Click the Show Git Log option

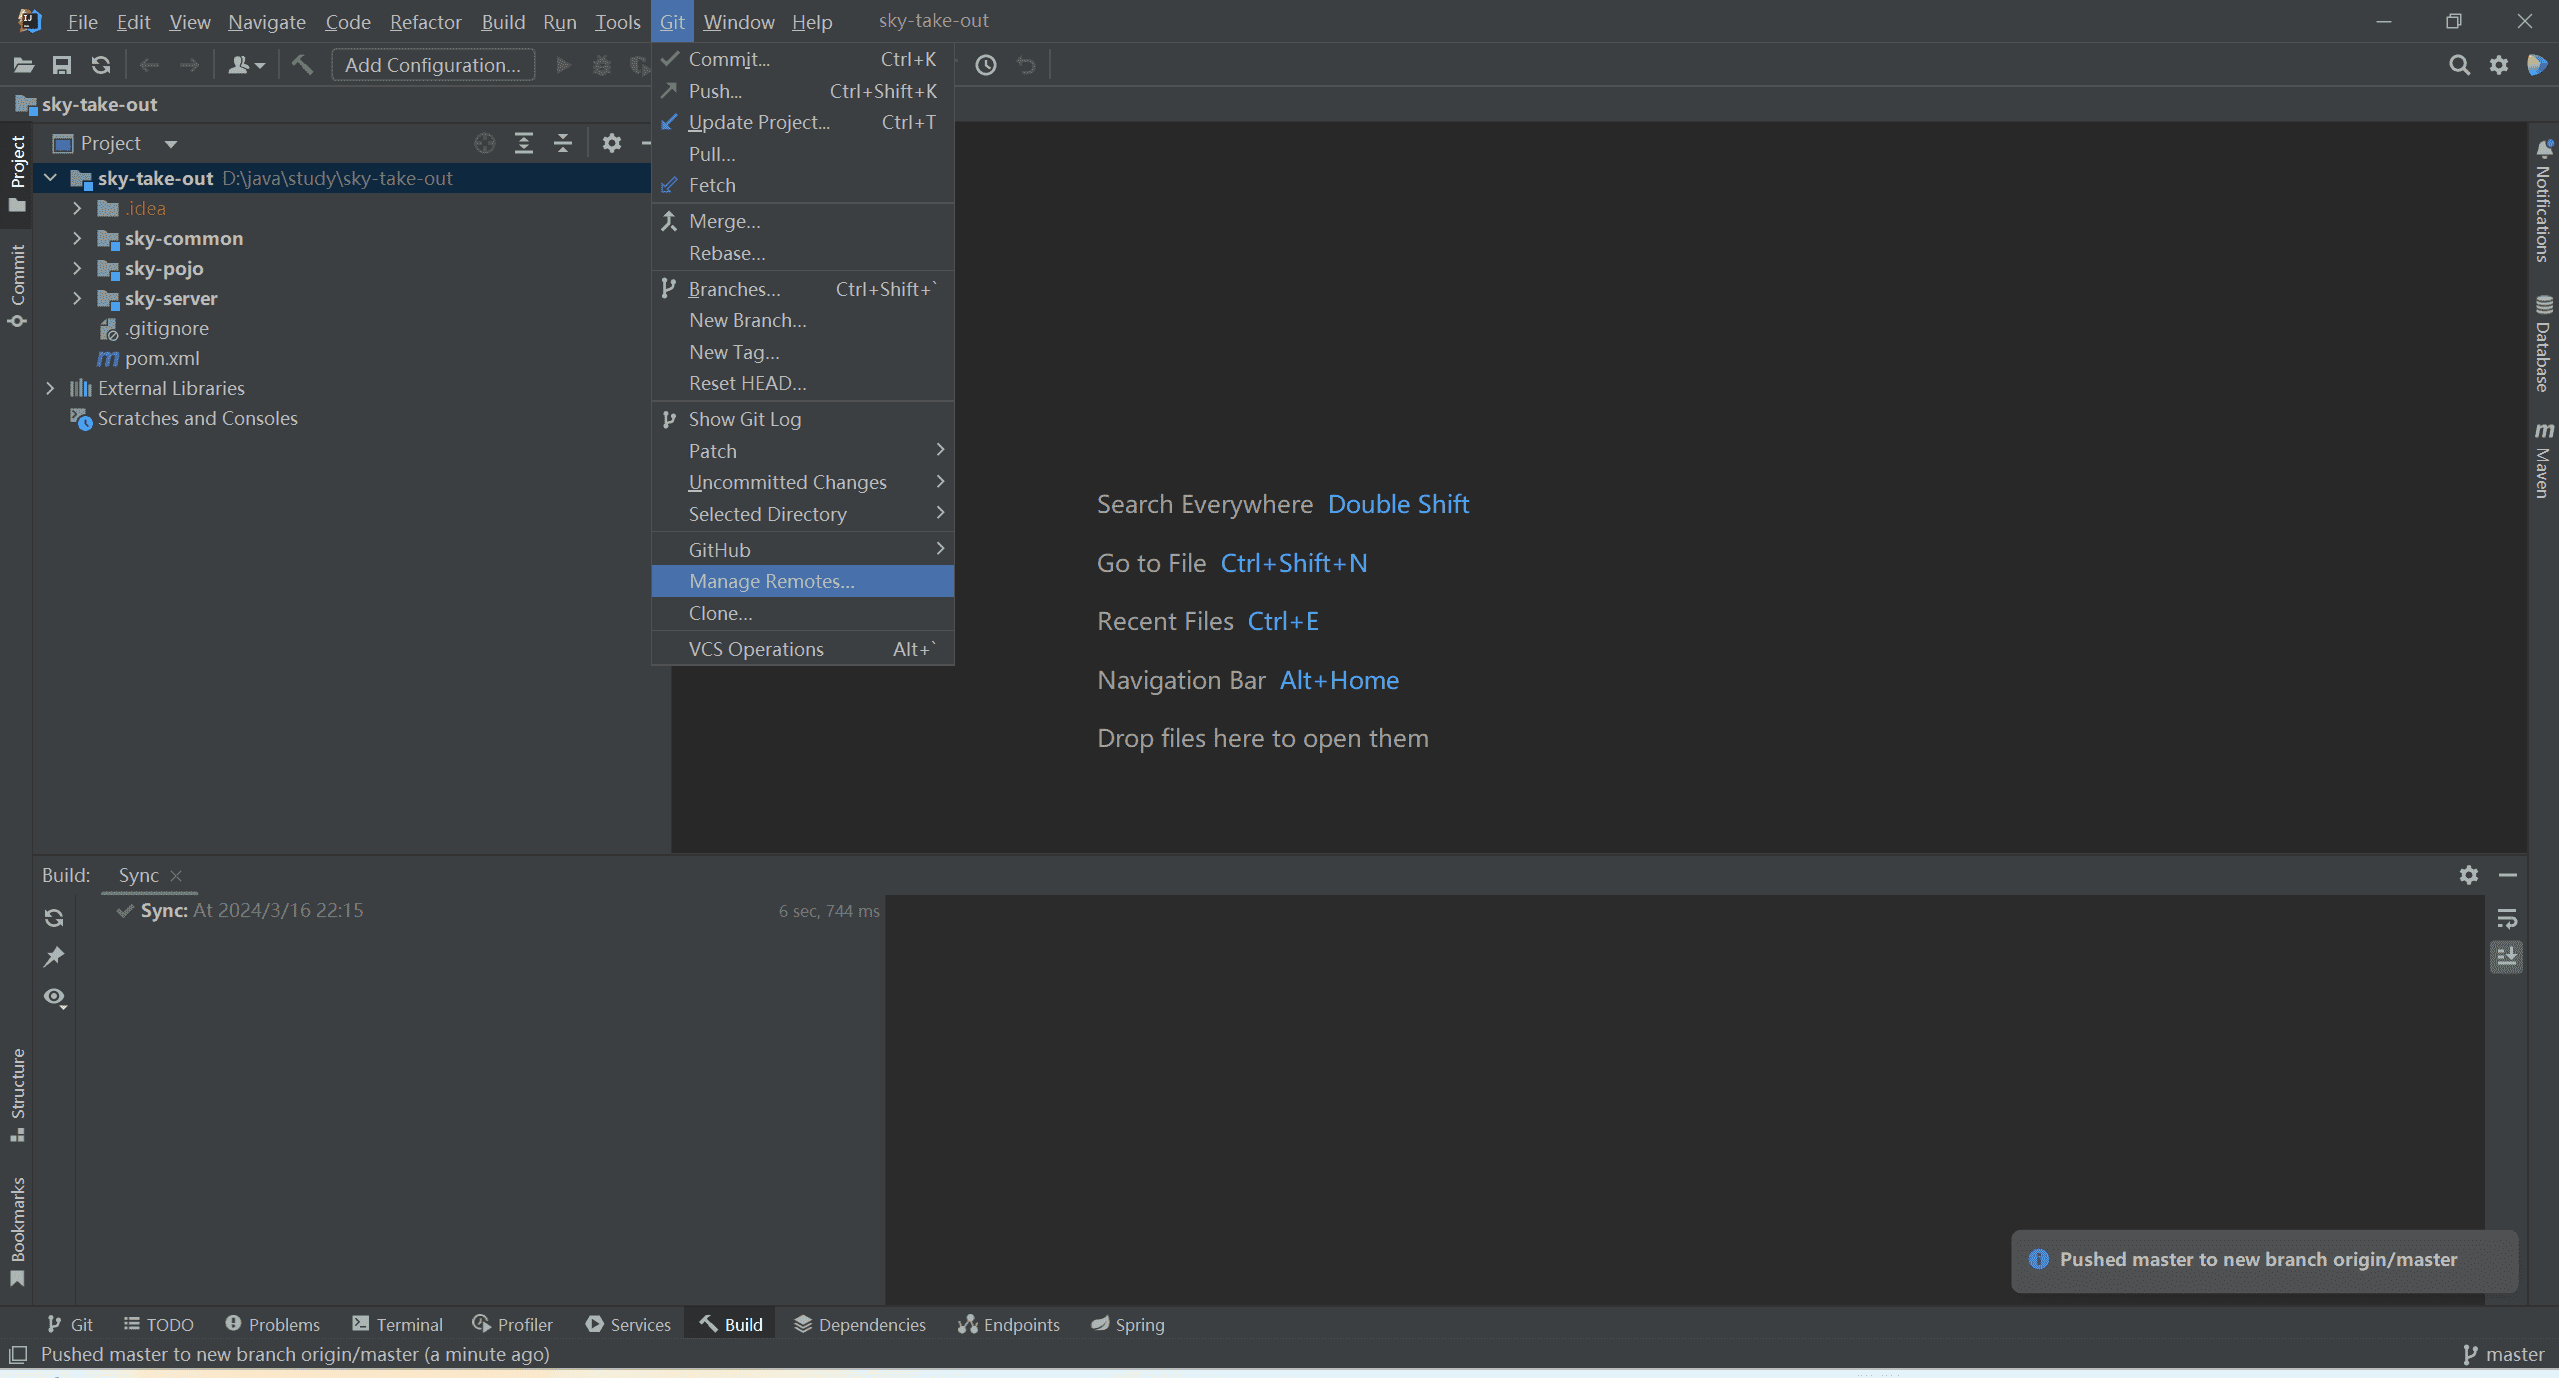[x=745, y=419]
